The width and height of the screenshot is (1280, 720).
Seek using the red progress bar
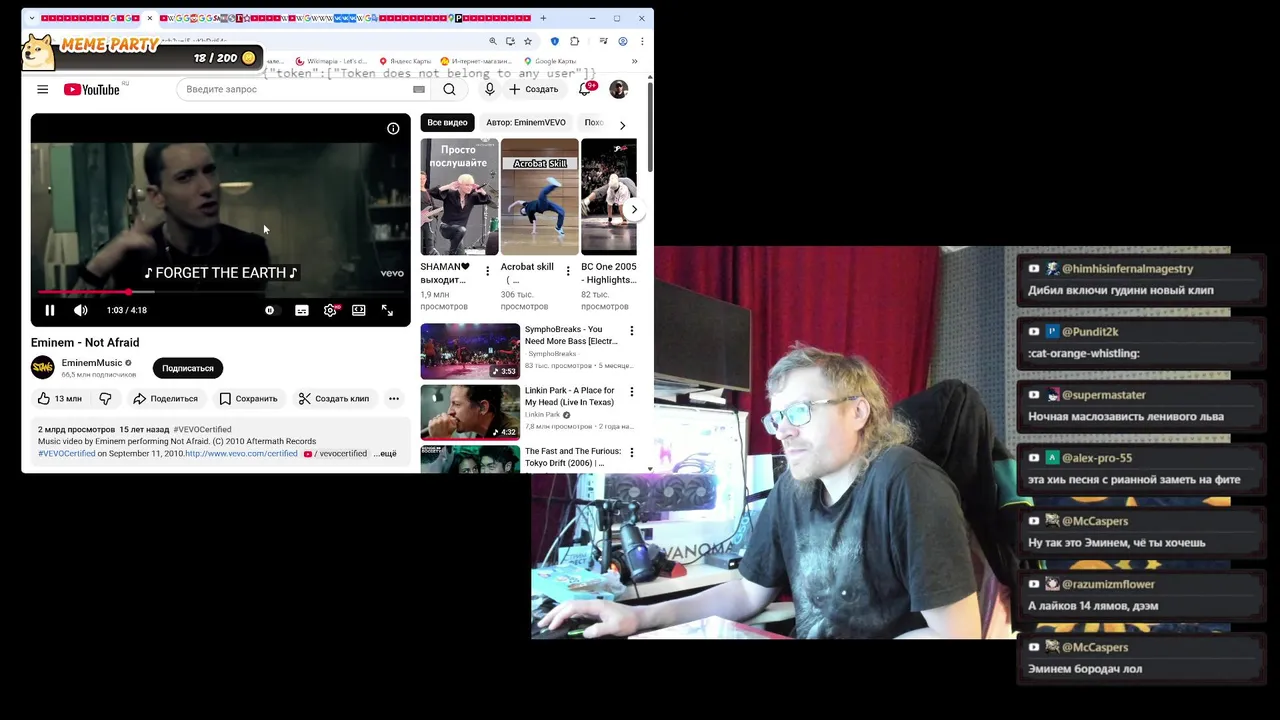pyautogui.click(x=220, y=292)
